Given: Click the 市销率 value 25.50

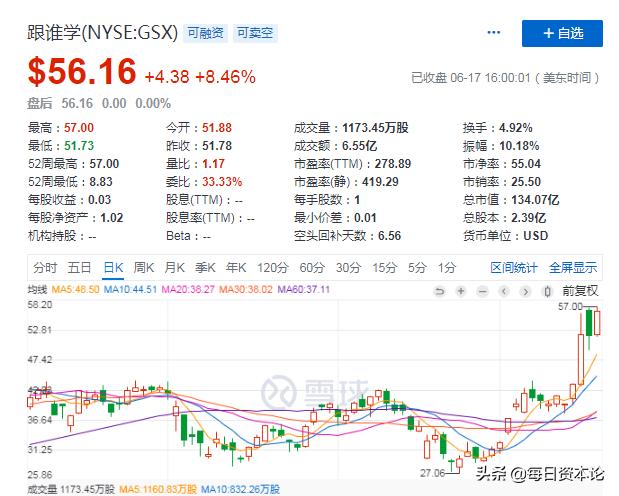Looking at the screenshot, I should coord(526,182).
